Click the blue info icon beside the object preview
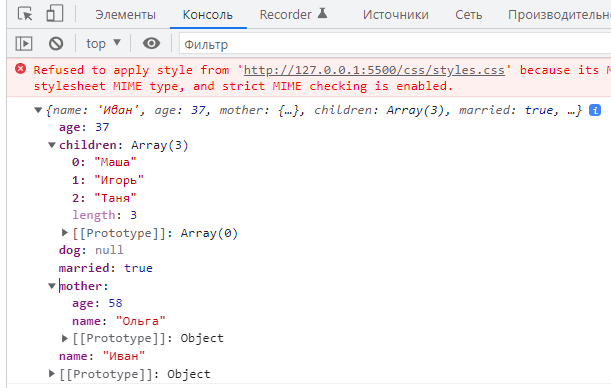611x388 pixels. coord(595,110)
